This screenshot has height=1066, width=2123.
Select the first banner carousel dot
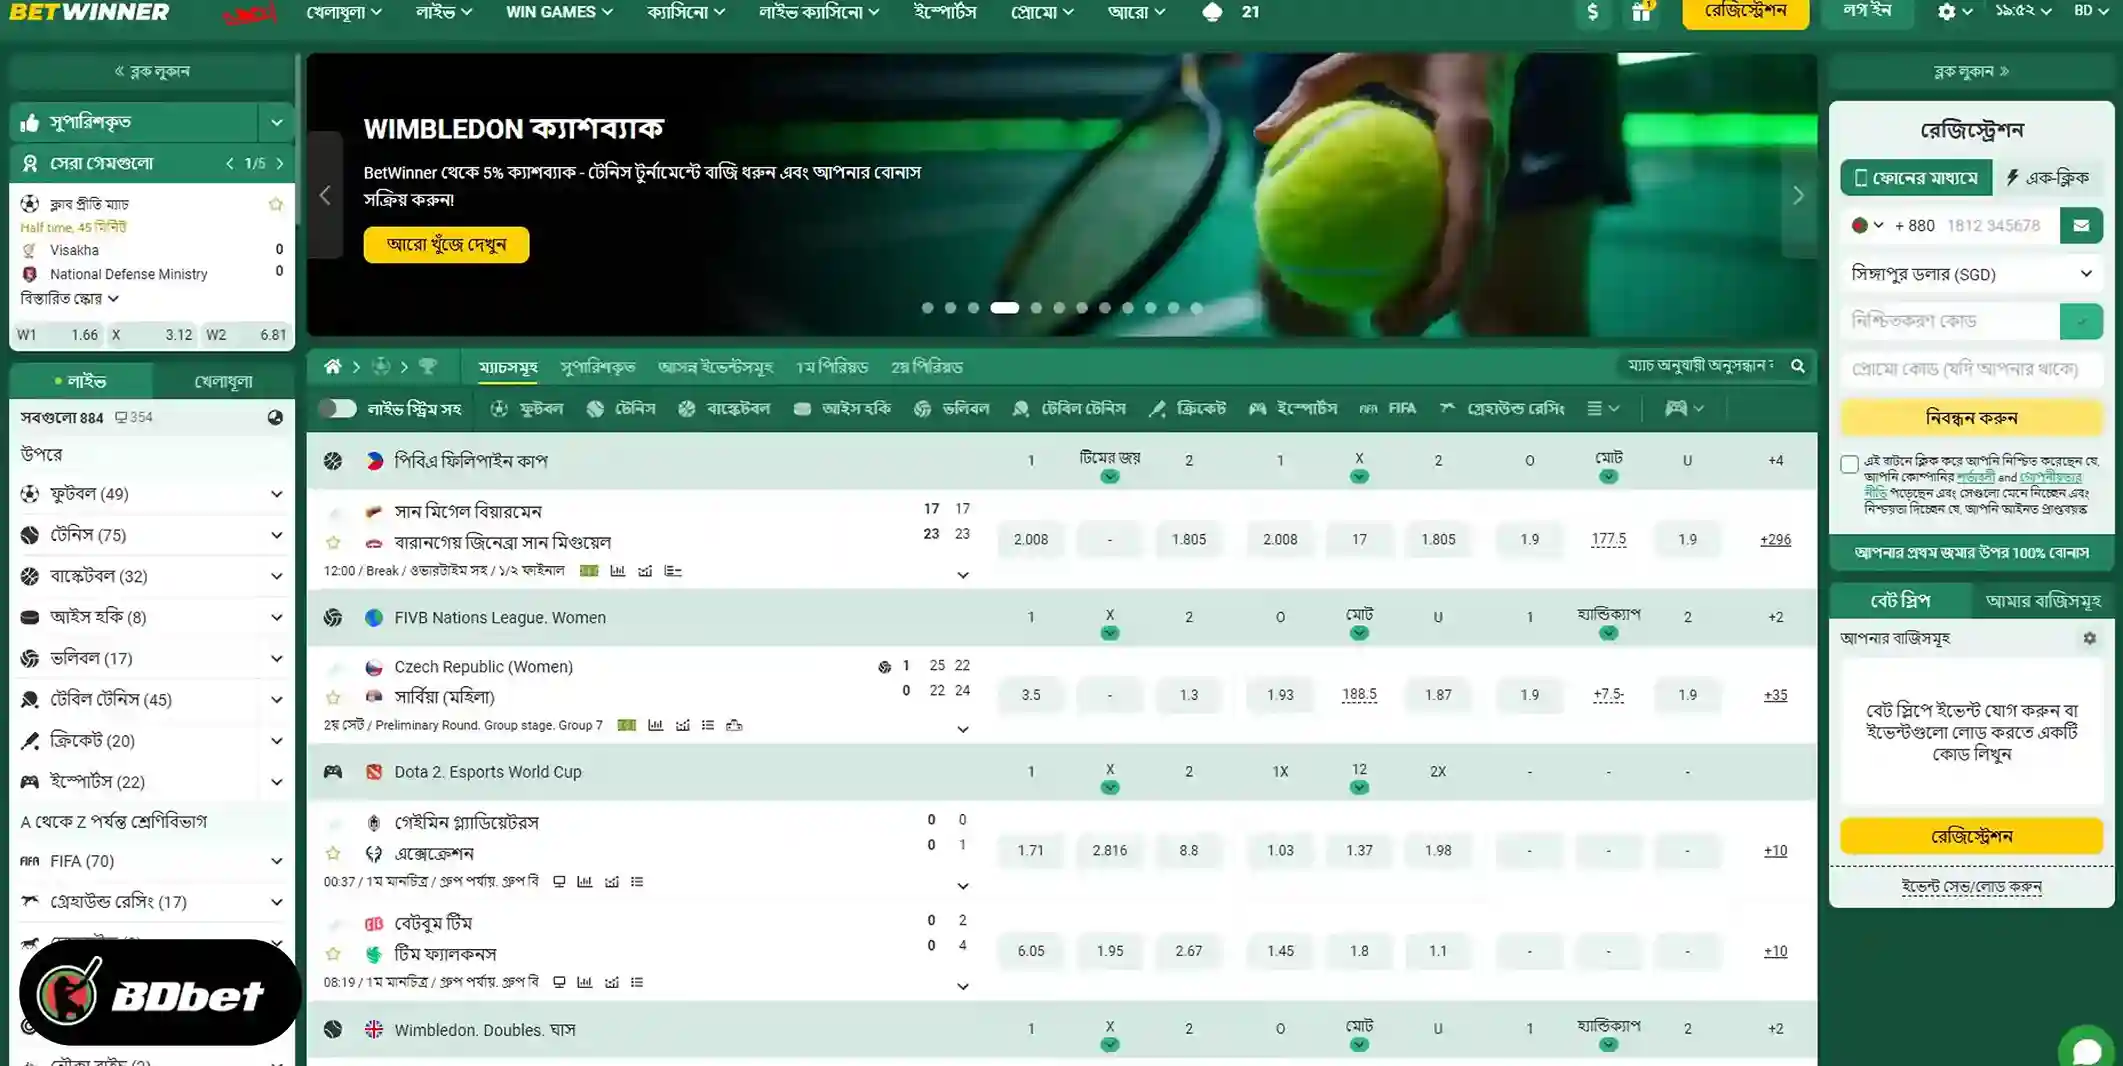927,308
